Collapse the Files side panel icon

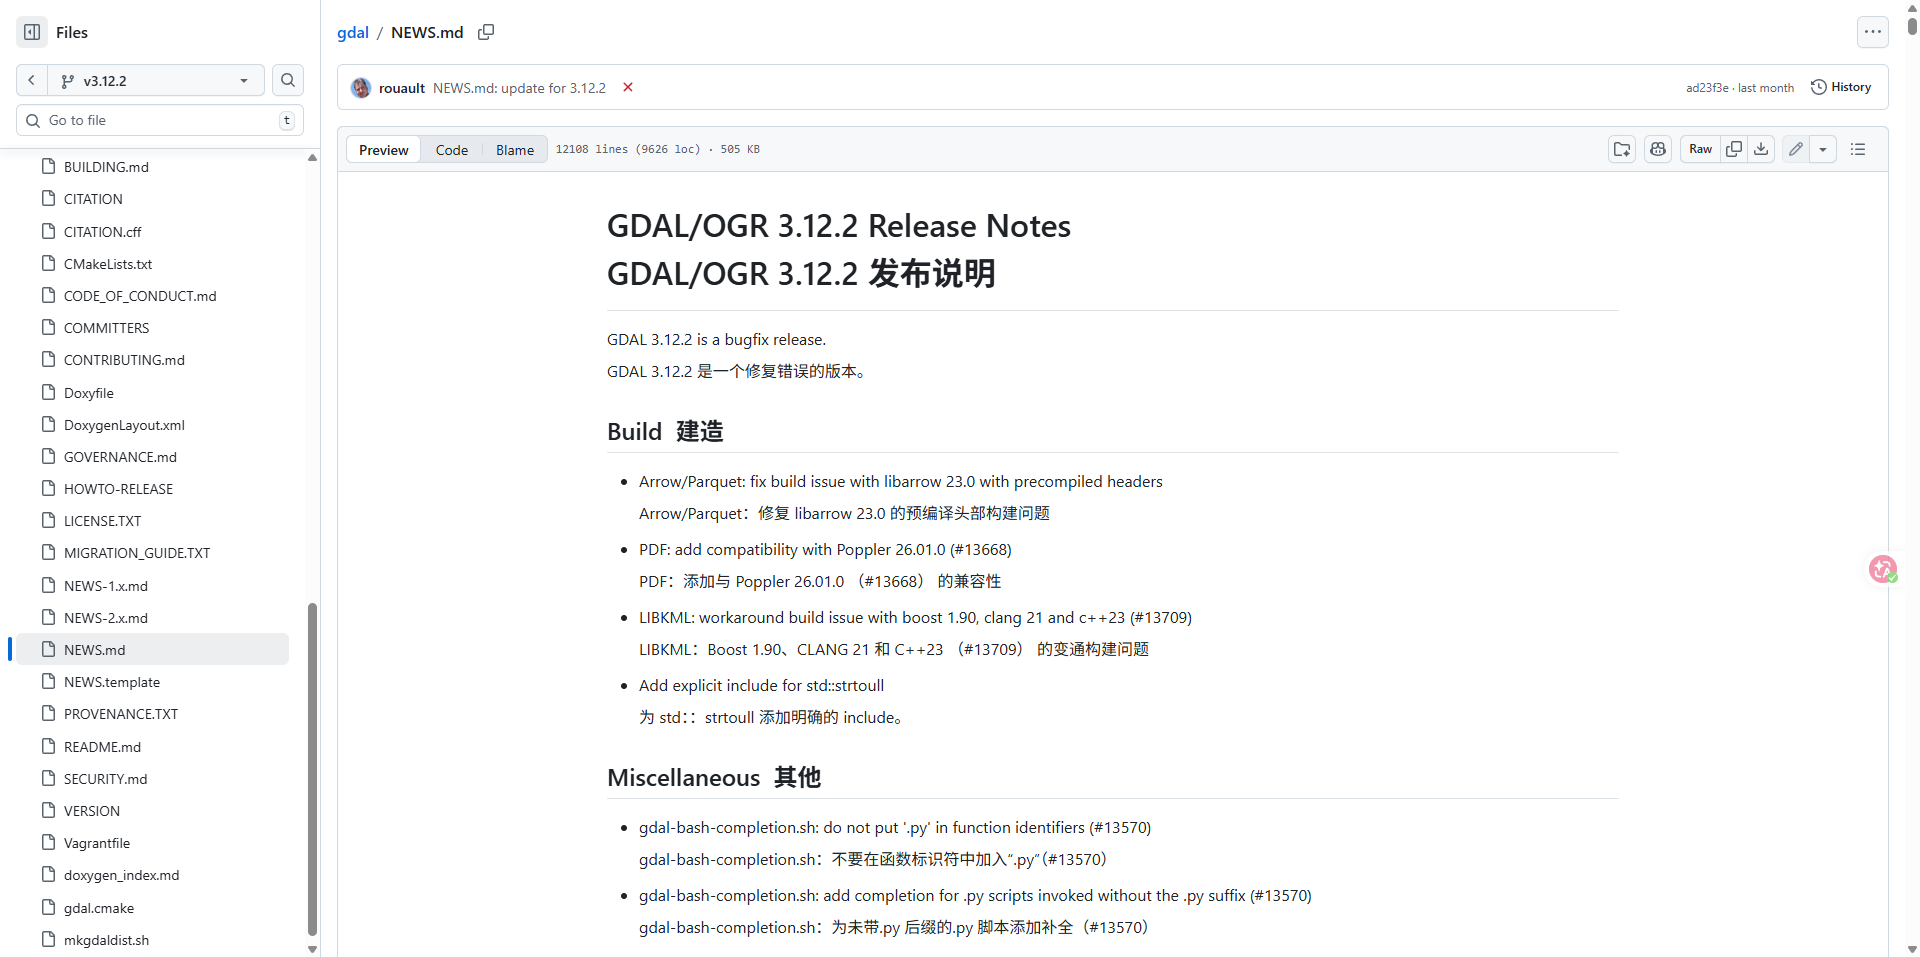click(x=32, y=32)
